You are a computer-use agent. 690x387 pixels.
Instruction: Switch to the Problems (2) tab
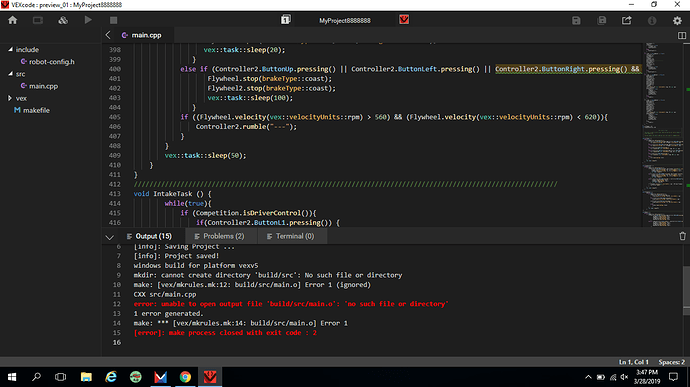tap(219, 236)
